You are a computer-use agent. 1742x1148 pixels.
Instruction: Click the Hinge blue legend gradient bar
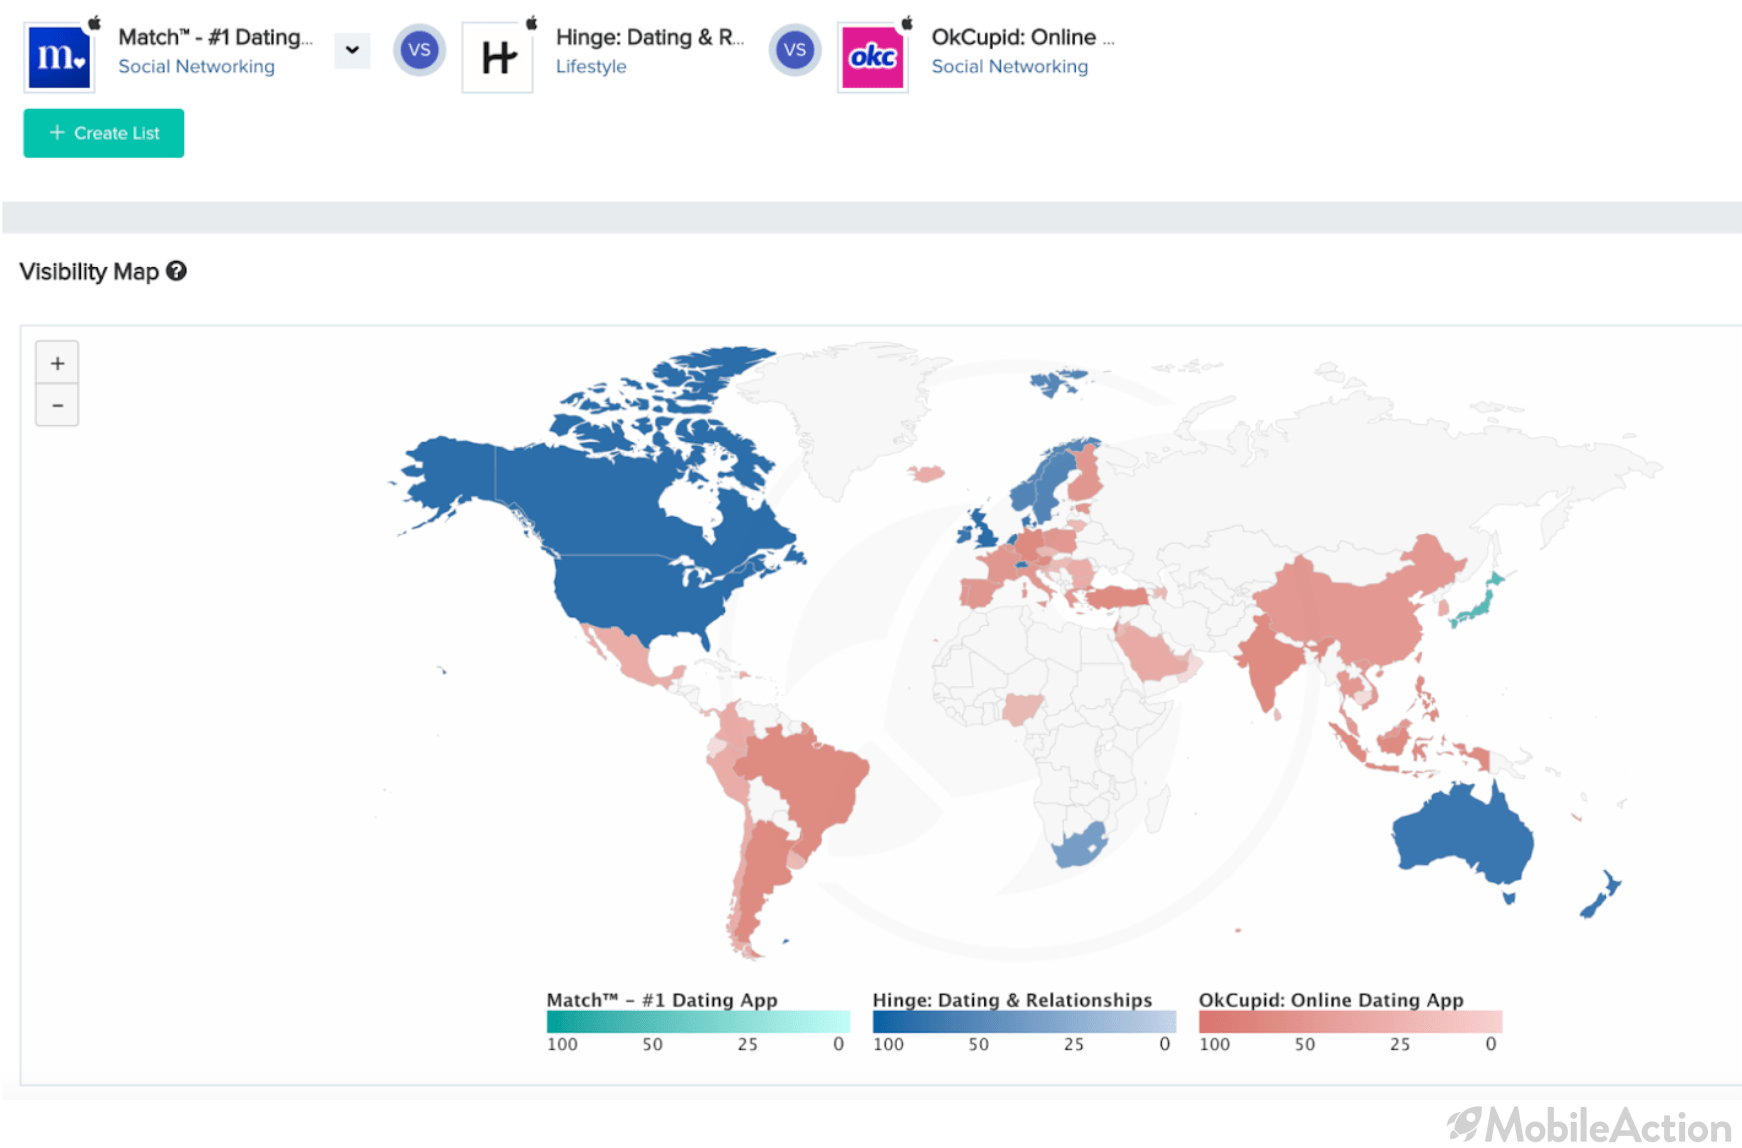(x=1024, y=1021)
